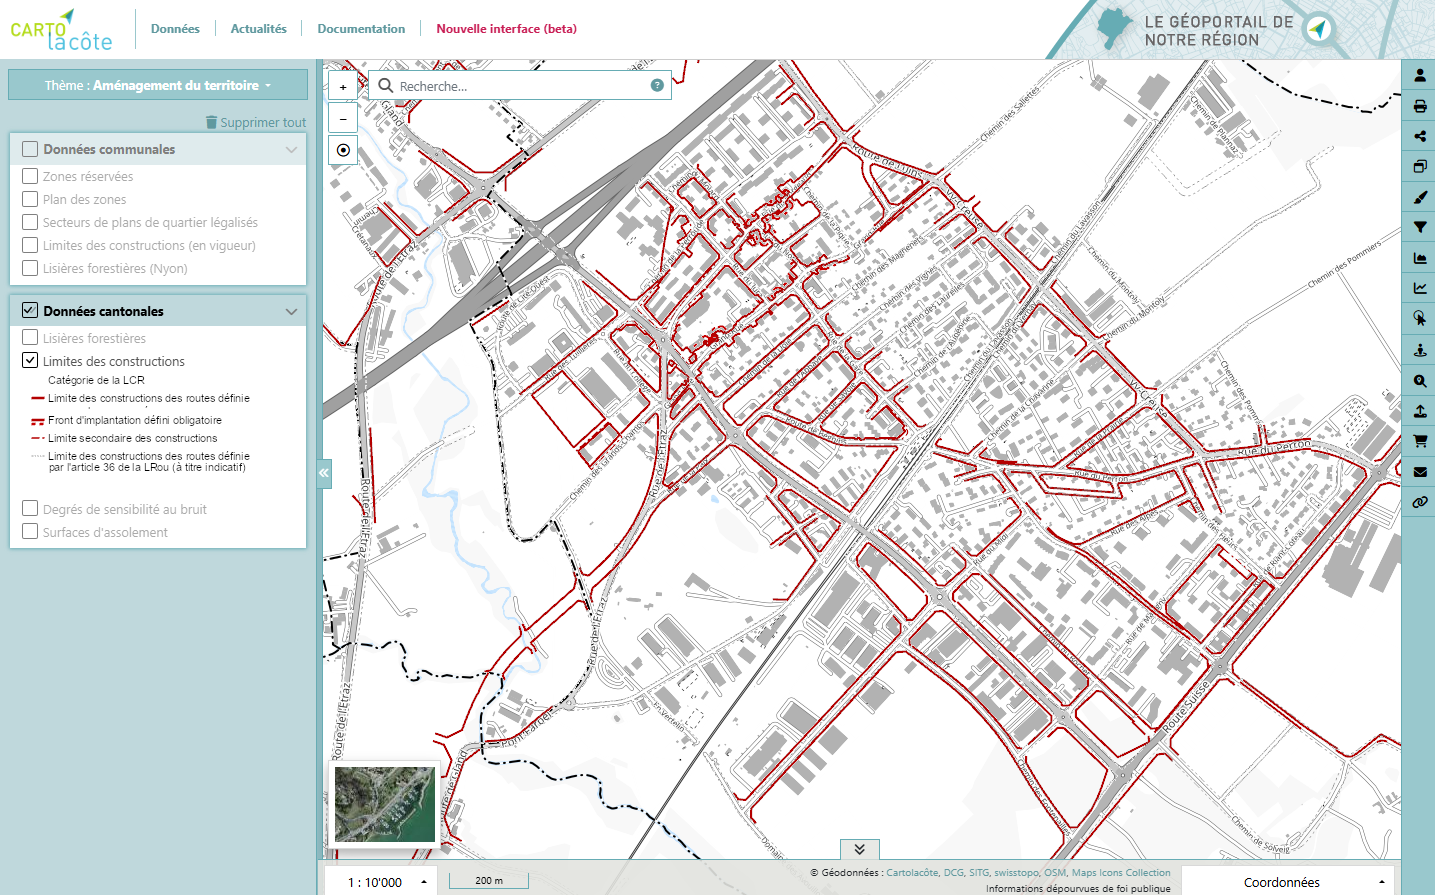Enable Degrés de sensibilité au bruit layer
The image size is (1435, 895).
coord(30,509)
